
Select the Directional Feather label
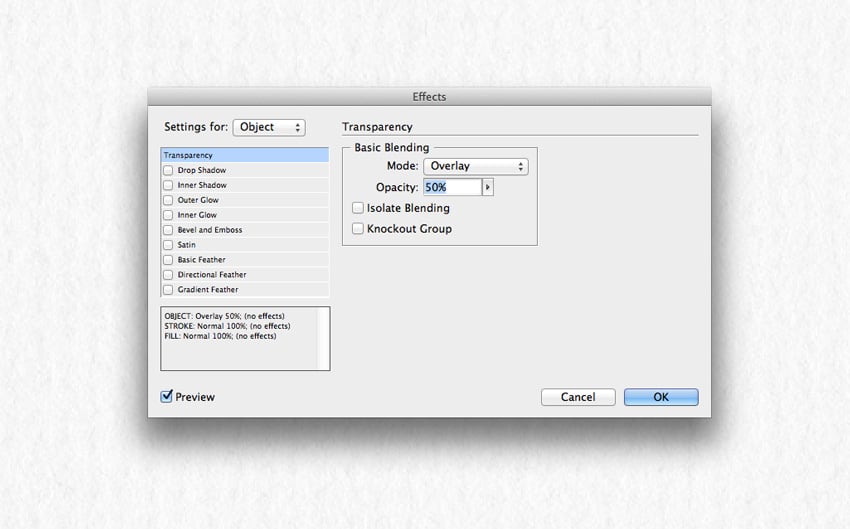(212, 275)
